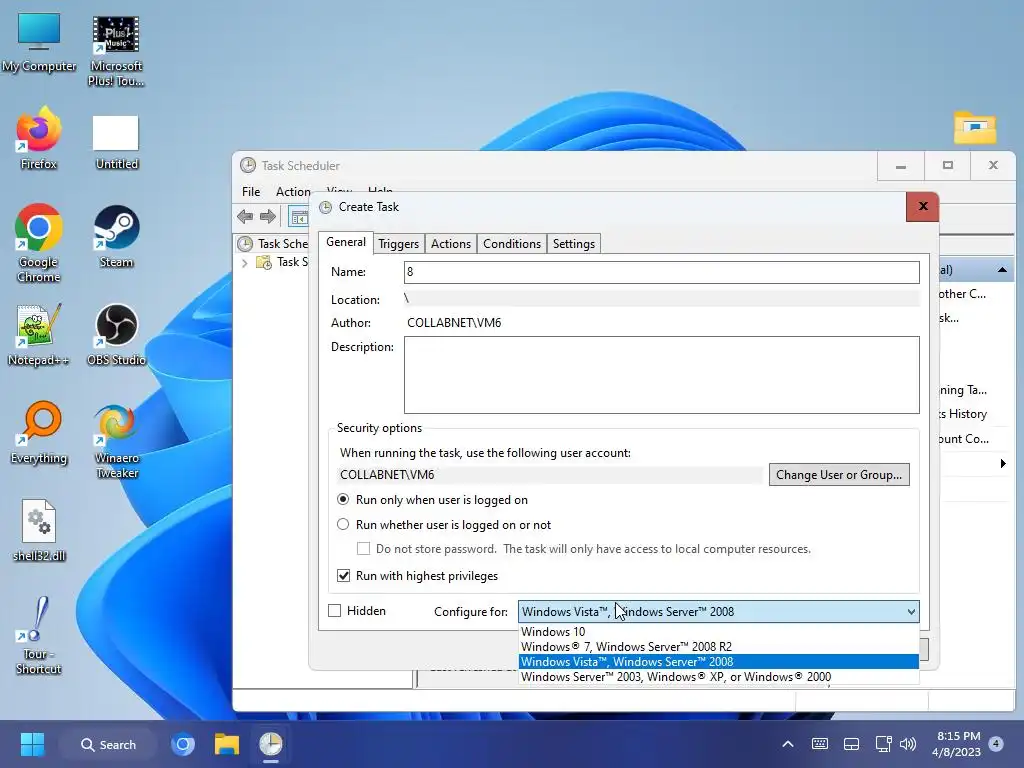This screenshot has height=768, width=1024.
Task: Choose Windows 10 in Configure for list
Action: (718, 632)
